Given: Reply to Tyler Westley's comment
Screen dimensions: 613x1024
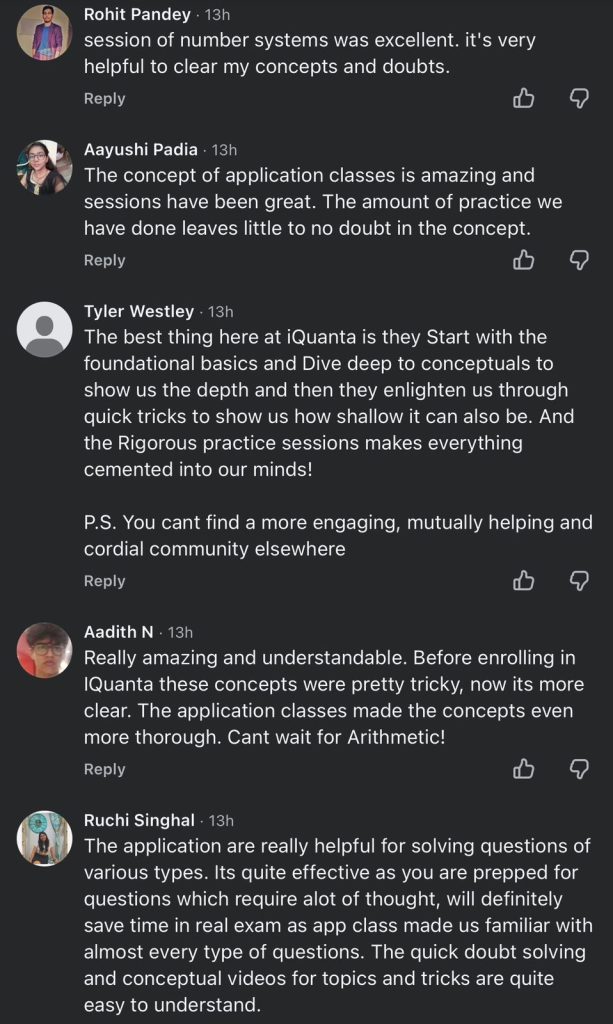Looking at the screenshot, I should click(104, 581).
